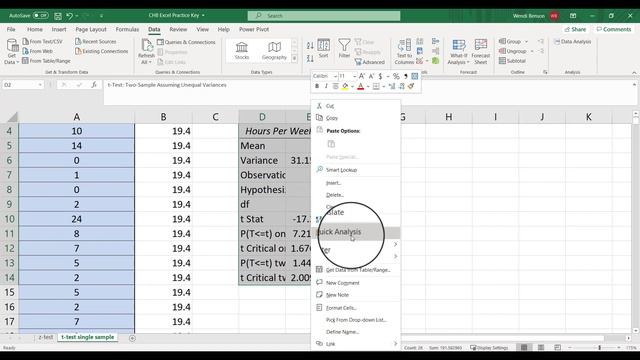The height and width of the screenshot is (360, 640).
Task: Click the insert function fx icon
Action: (x=94, y=85)
